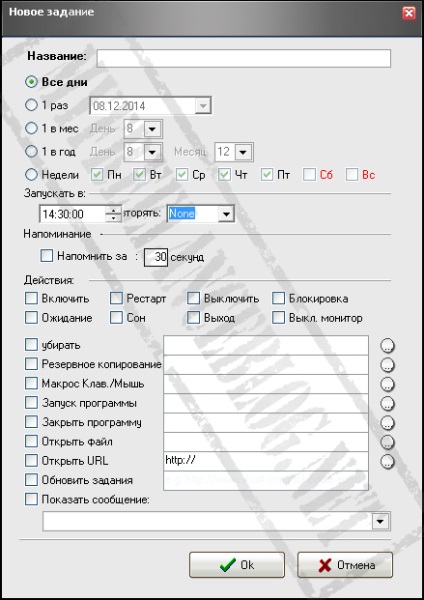The width and height of the screenshot is (424, 600).
Task: Click browse button for Закрыть программу
Action: click(387, 423)
